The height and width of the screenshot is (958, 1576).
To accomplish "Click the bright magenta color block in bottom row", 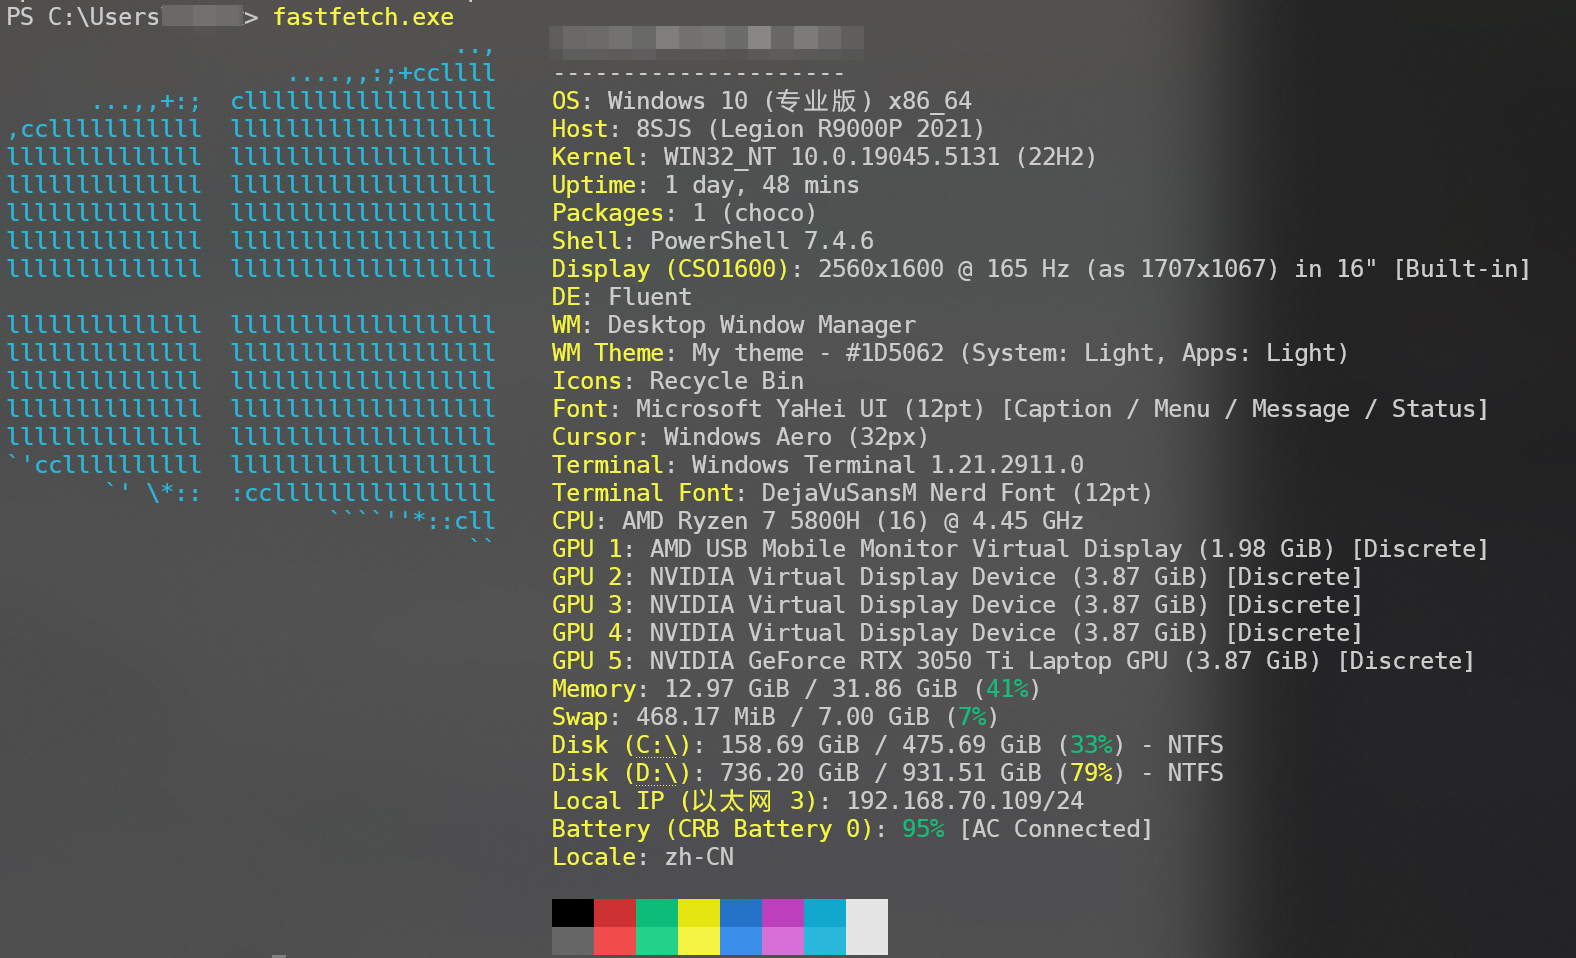I will (783, 941).
